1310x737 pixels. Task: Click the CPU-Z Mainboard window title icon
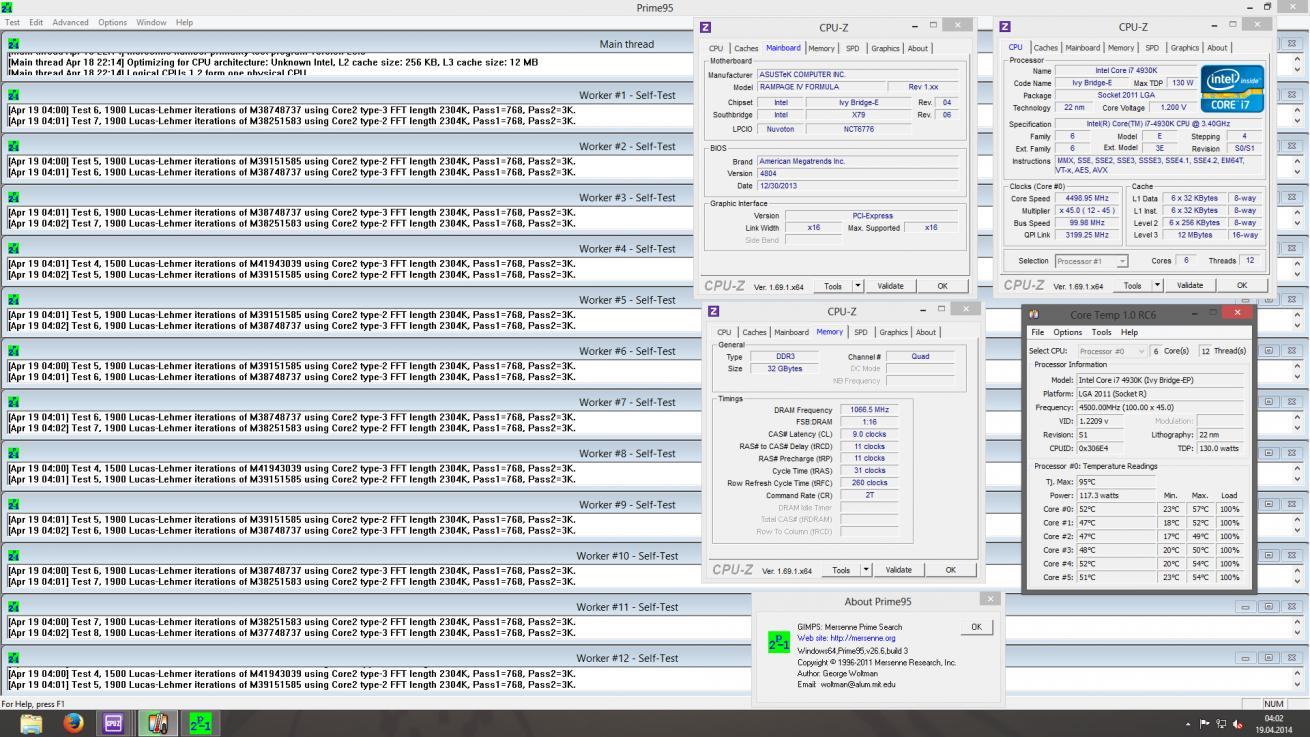pos(706,27)
